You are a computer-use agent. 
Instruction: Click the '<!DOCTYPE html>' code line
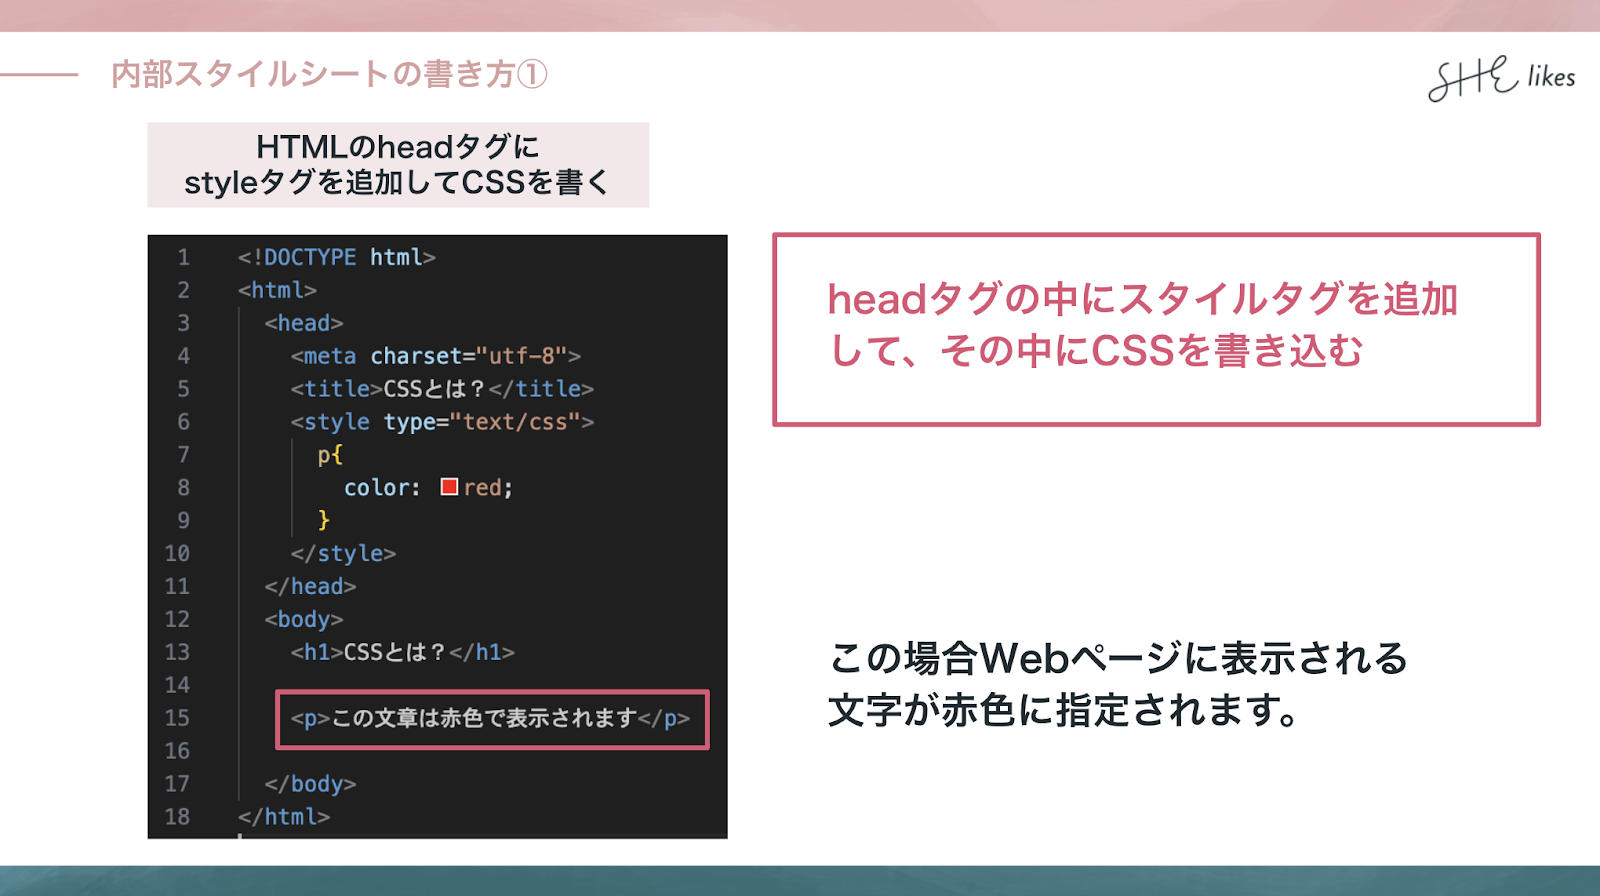[x=337, y=257]
